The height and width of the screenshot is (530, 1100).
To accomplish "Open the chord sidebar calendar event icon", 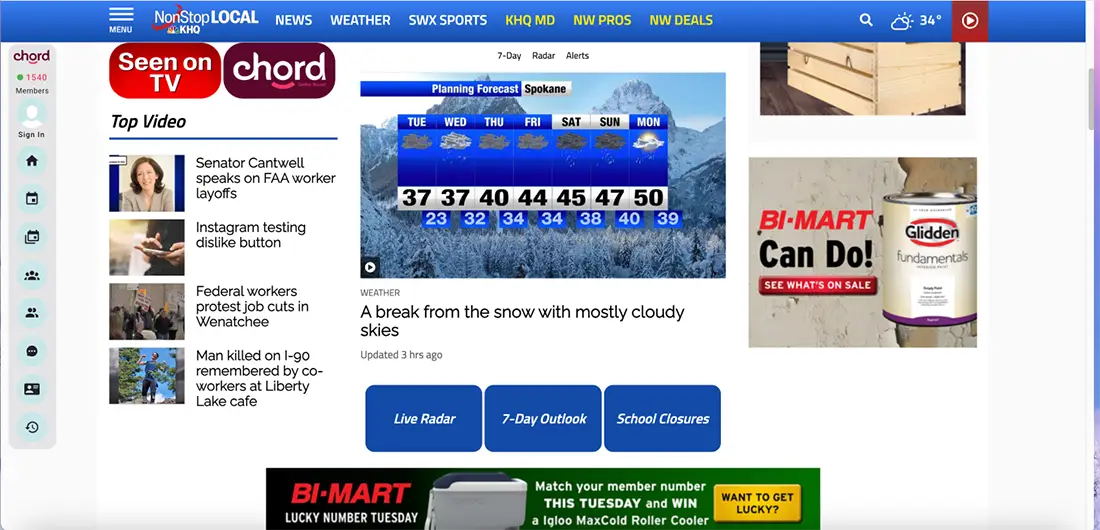I will tap(32, 199).
